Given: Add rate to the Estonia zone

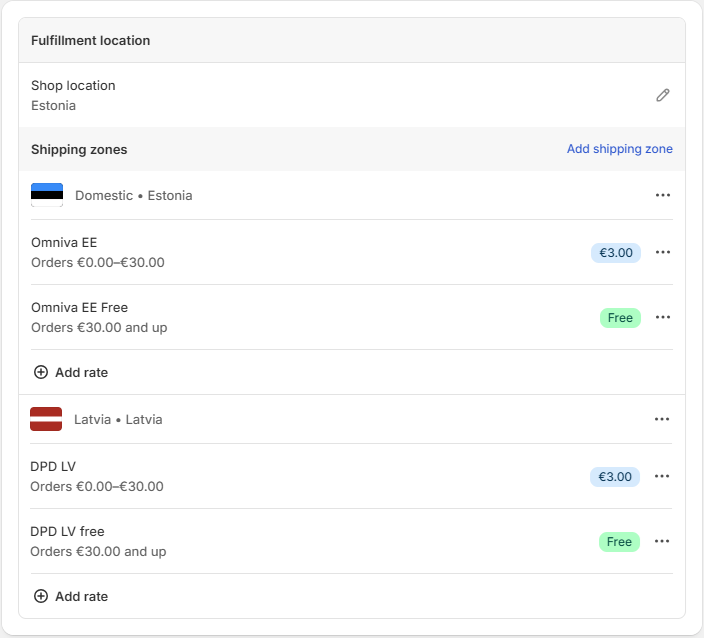Looking at the screenshot, I should point(71,372).
